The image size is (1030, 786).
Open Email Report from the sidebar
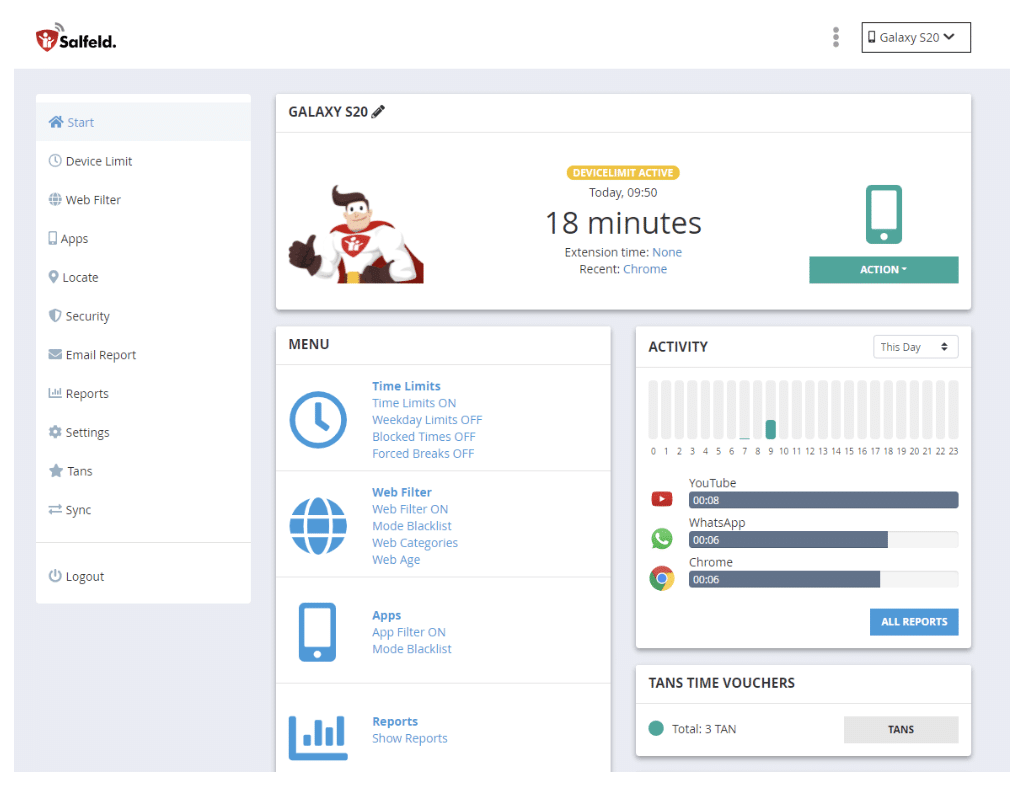click(100, 355)
